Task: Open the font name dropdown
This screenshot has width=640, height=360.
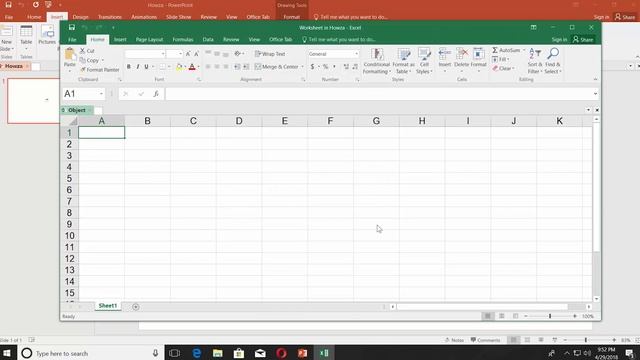Action: pos(163,54)
